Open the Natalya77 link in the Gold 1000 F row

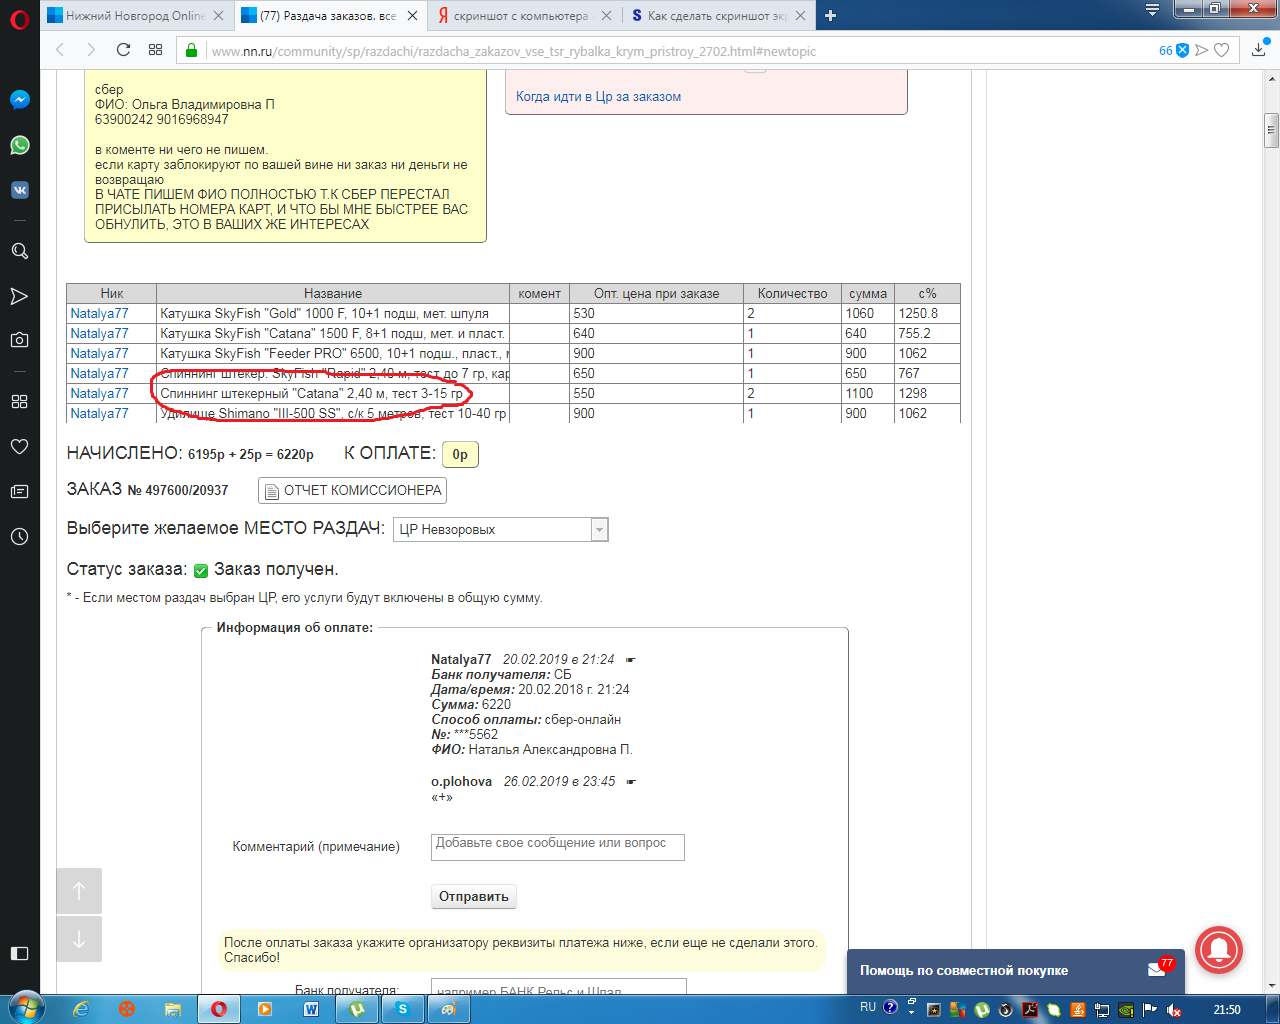(99, 313)
